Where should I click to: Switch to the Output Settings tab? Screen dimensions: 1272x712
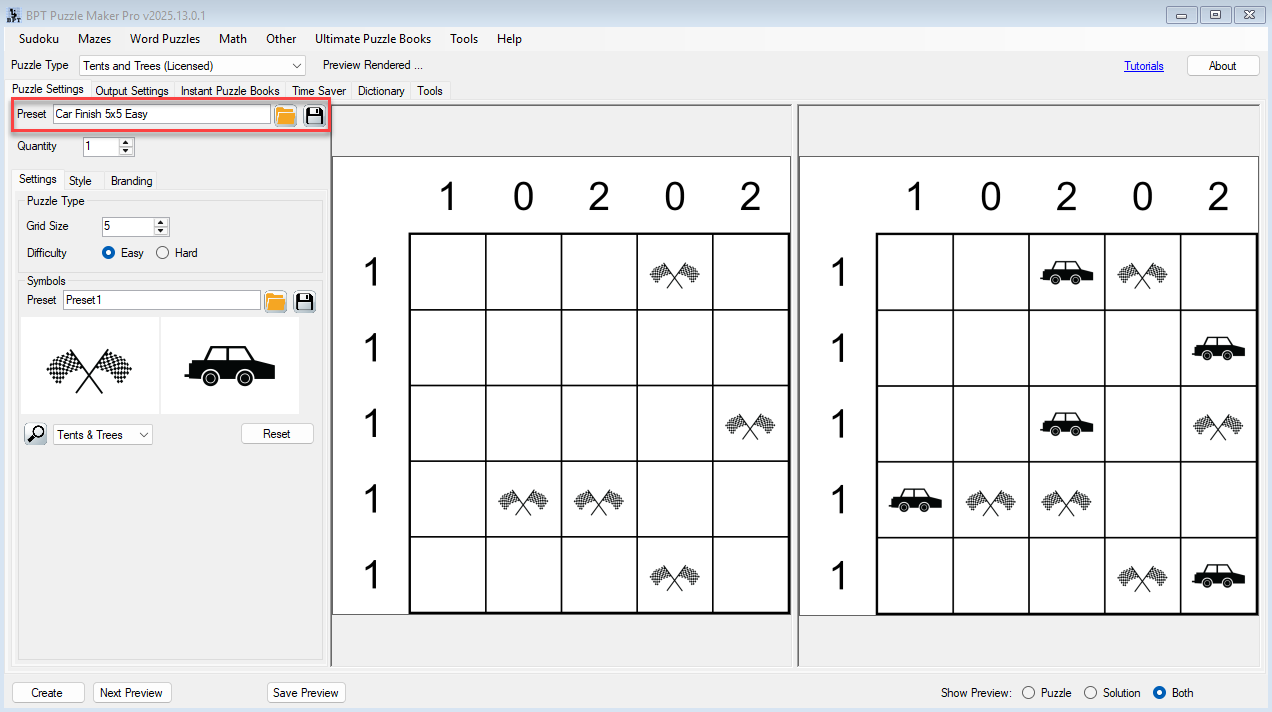click(132, 91)
